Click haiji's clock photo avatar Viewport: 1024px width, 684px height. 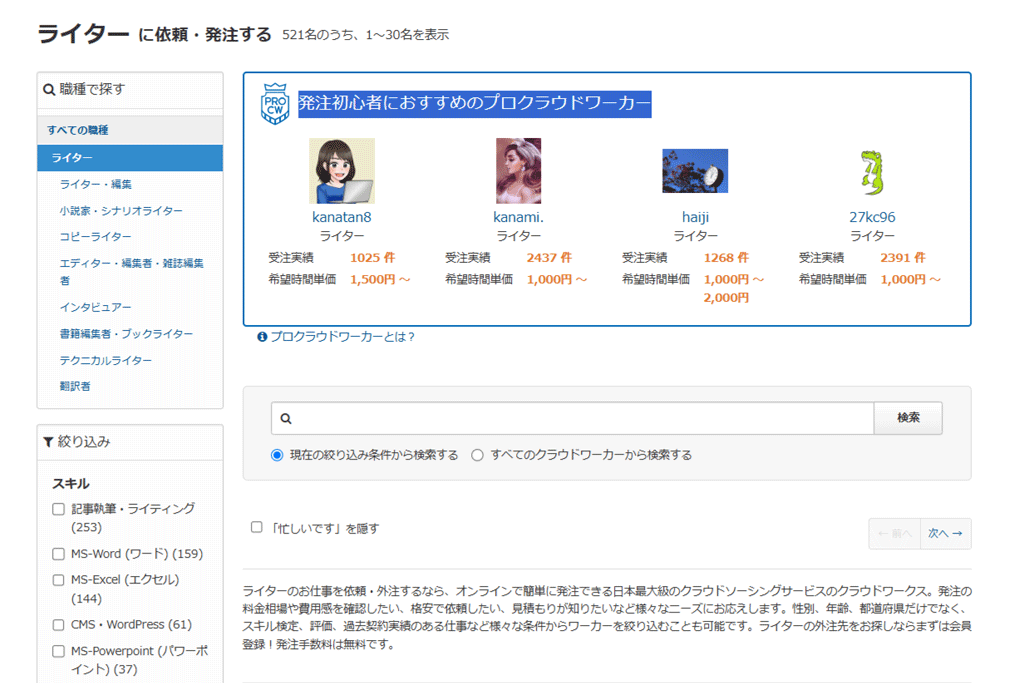point(695,171)
